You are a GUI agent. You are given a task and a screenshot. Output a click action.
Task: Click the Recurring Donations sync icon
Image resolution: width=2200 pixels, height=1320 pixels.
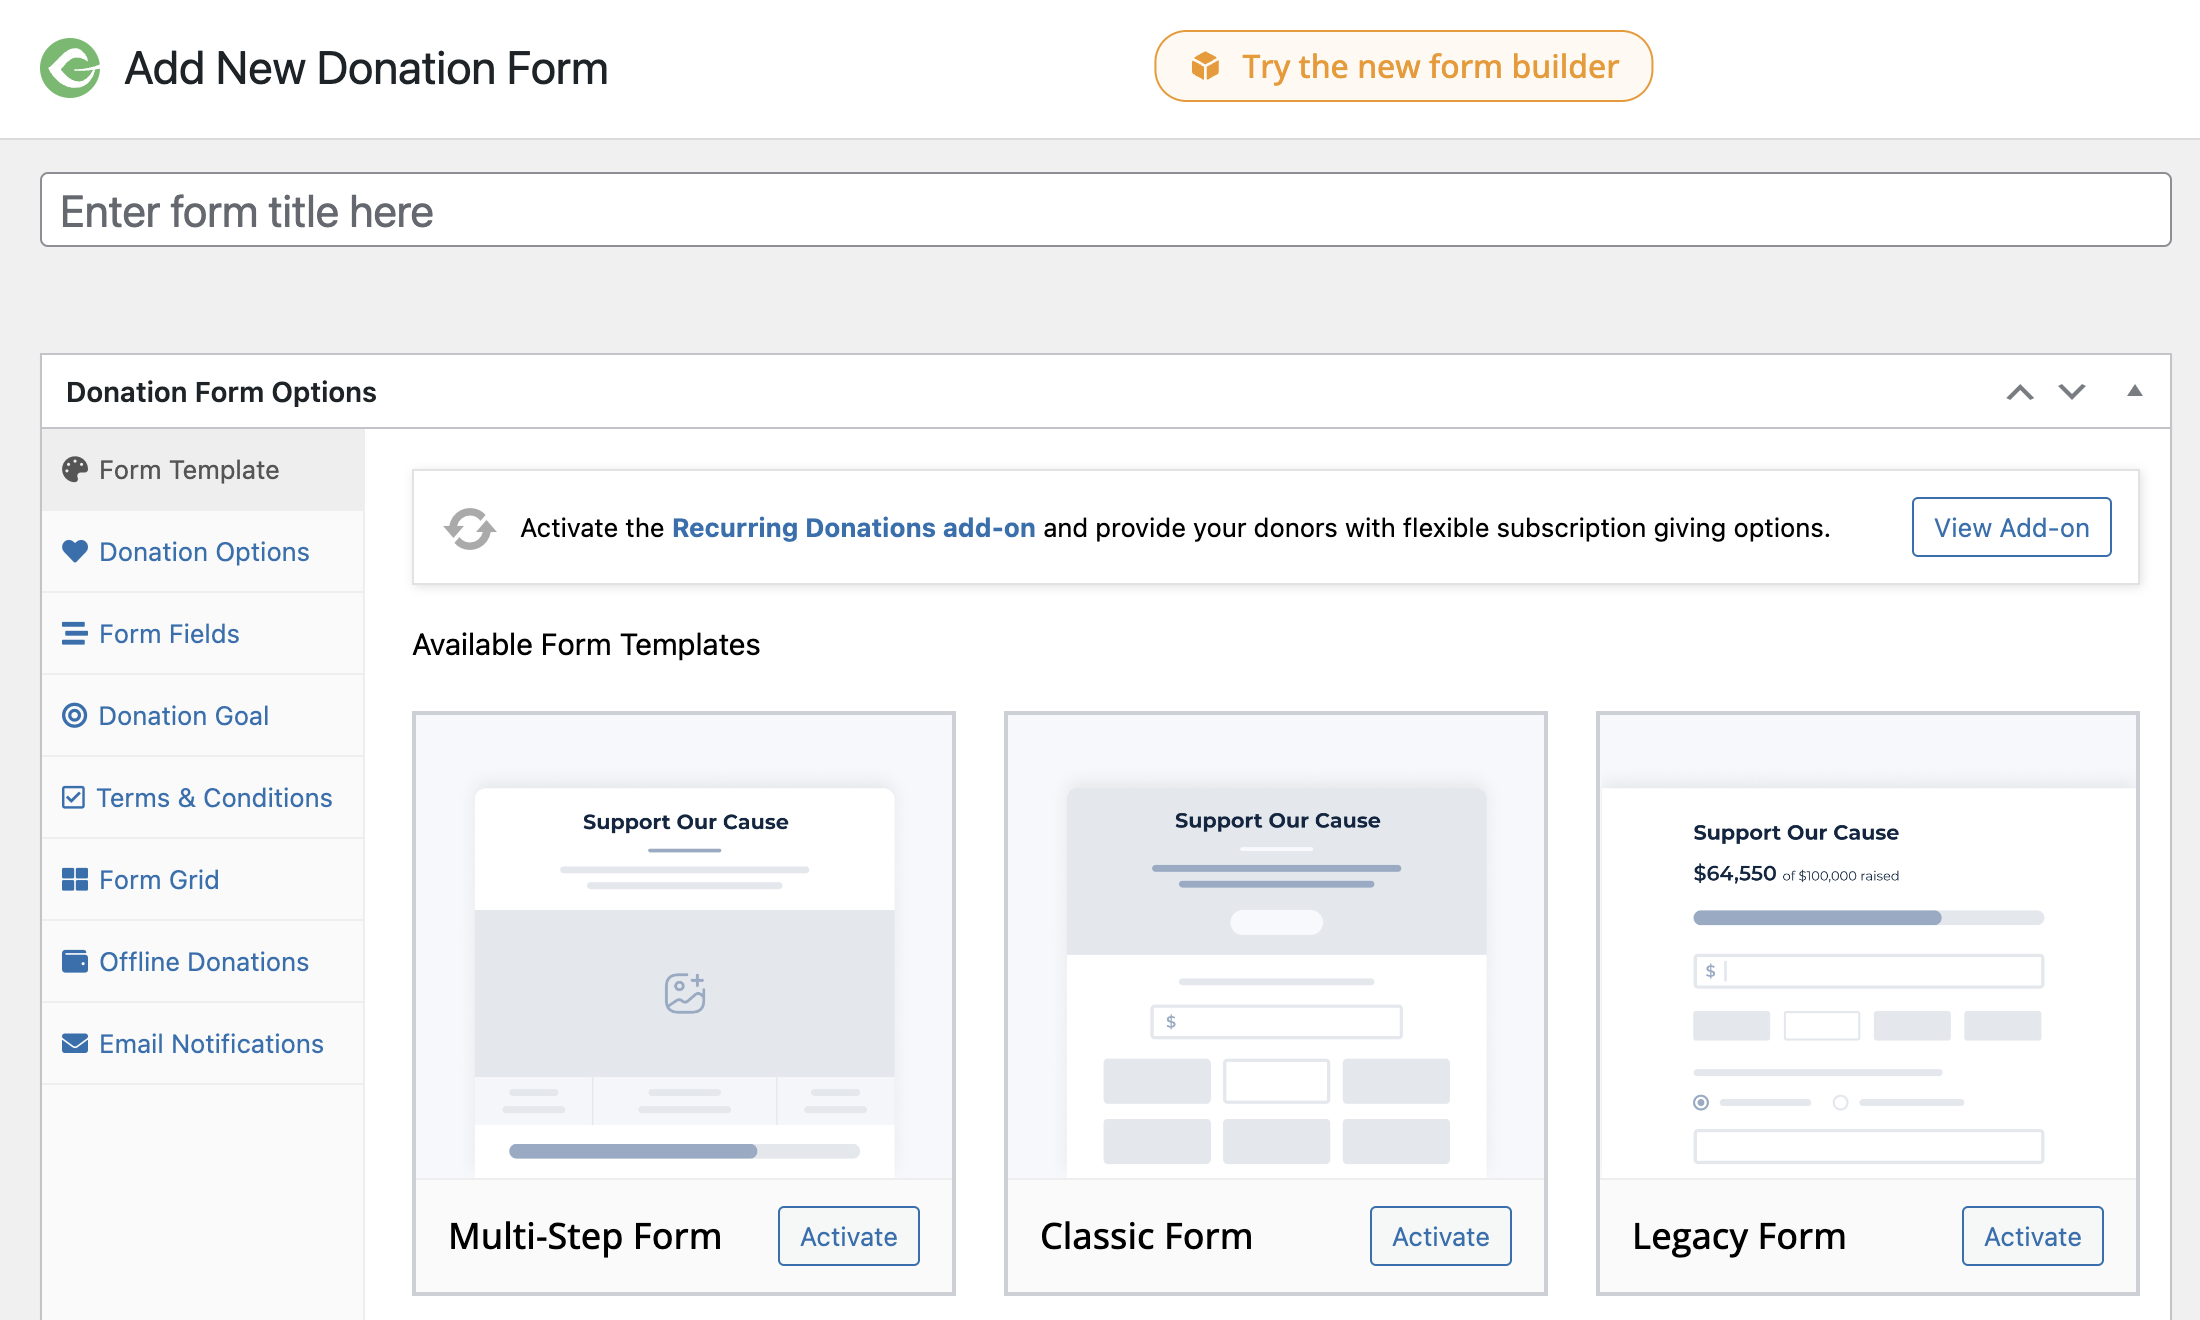(470, 528)
